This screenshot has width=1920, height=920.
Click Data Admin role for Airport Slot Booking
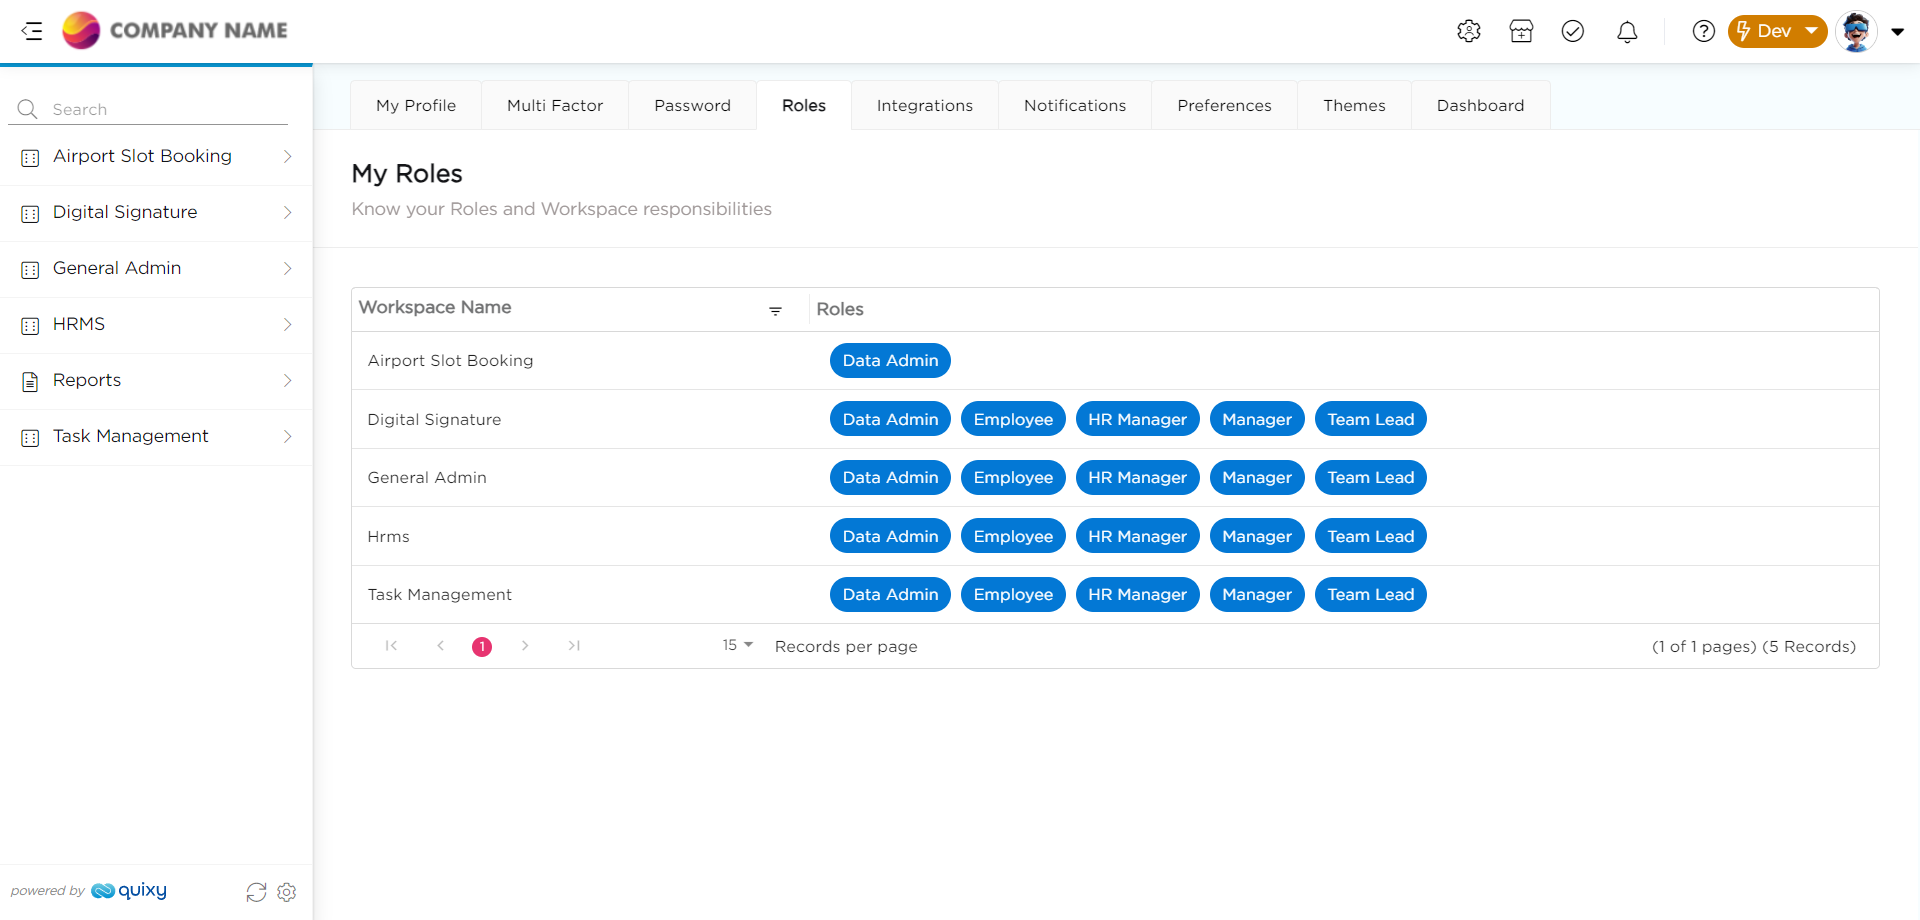(x=890, y=361)
